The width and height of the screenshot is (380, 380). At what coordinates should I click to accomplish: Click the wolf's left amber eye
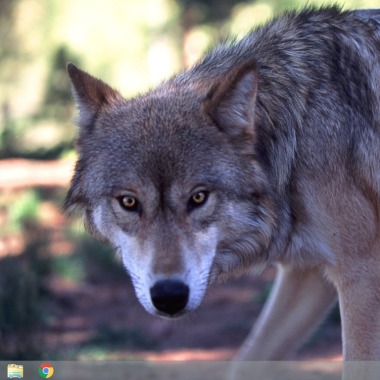pos(129,202)
